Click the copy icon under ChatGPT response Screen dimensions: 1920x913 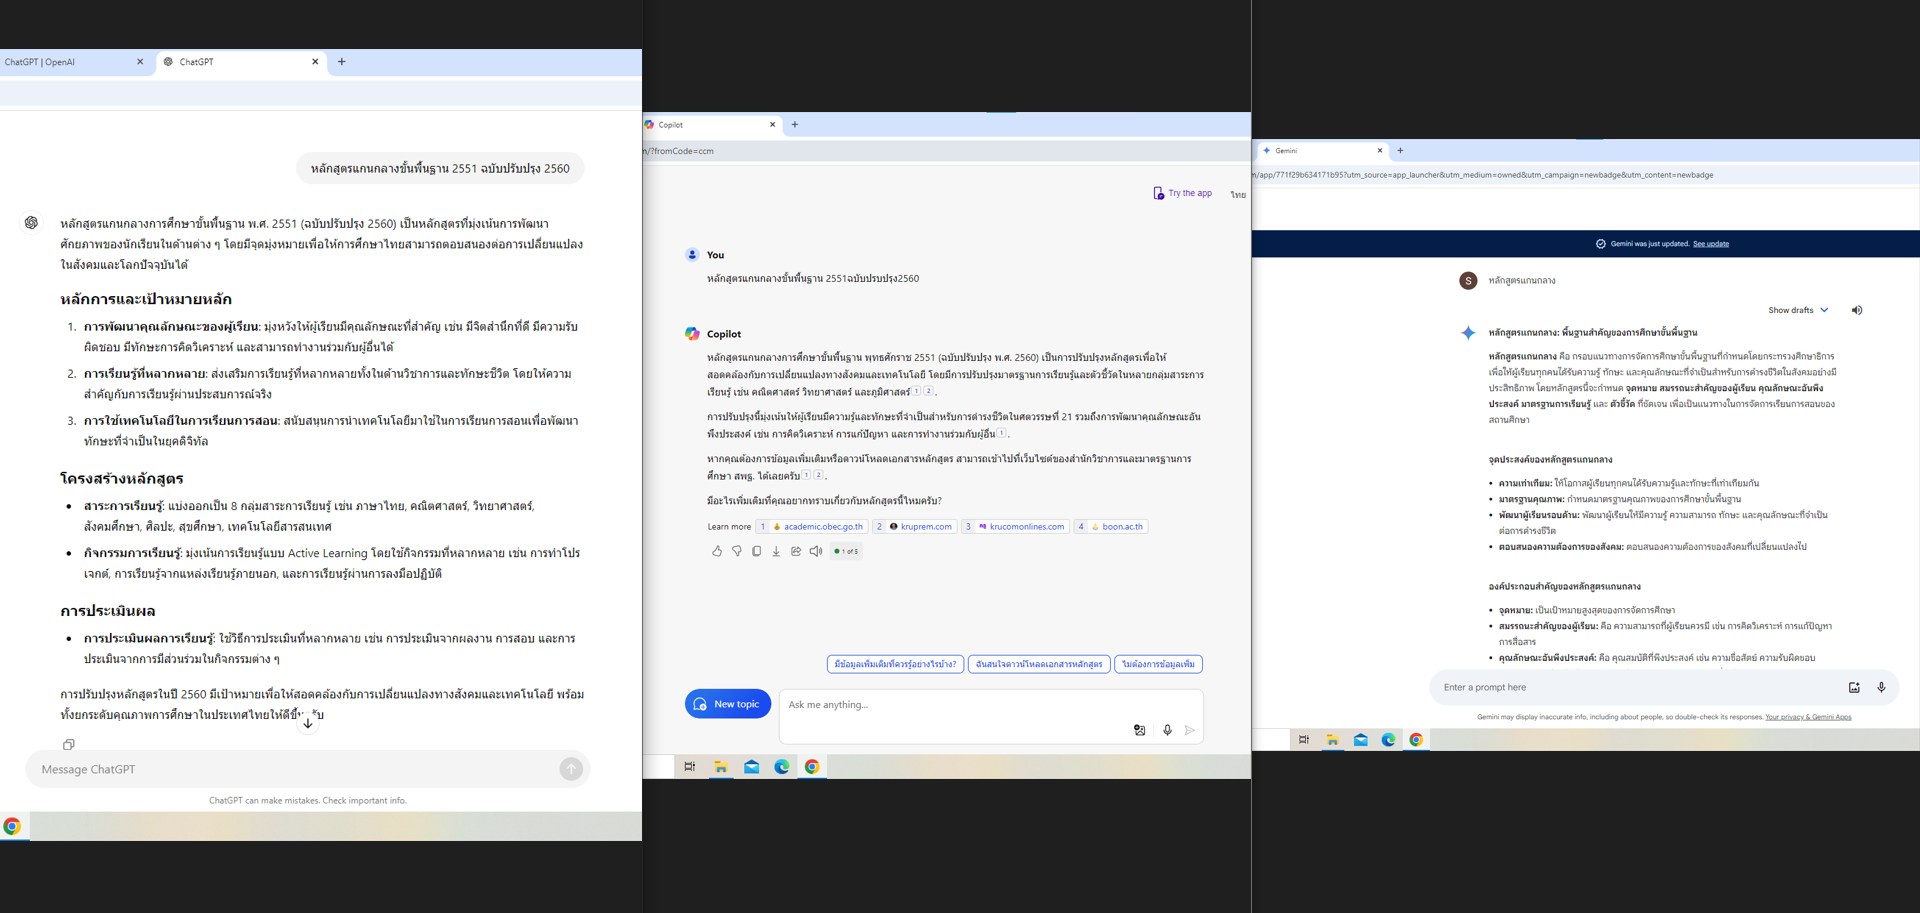point(69,744)
